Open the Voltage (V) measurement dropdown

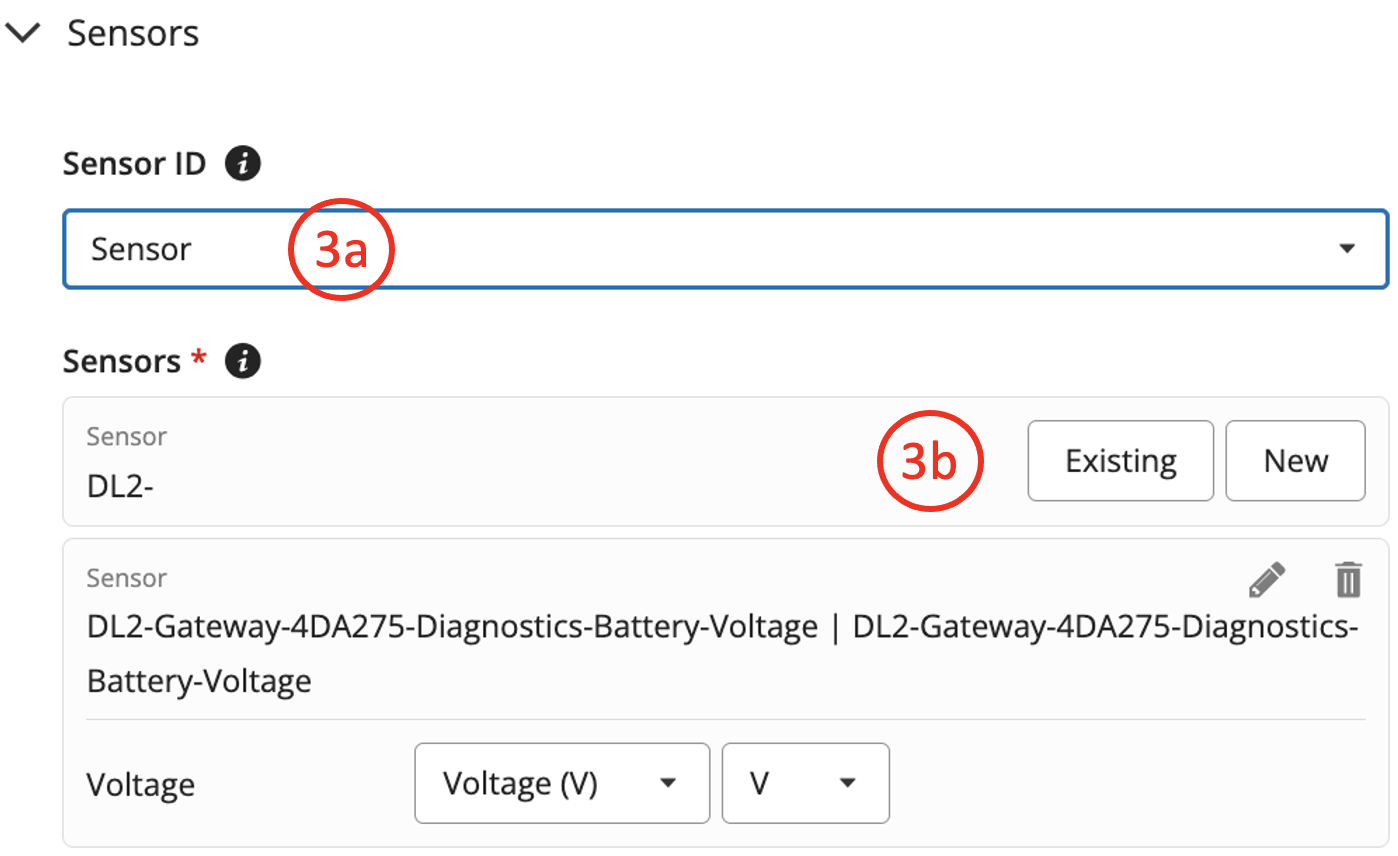[x=562, y=783]
